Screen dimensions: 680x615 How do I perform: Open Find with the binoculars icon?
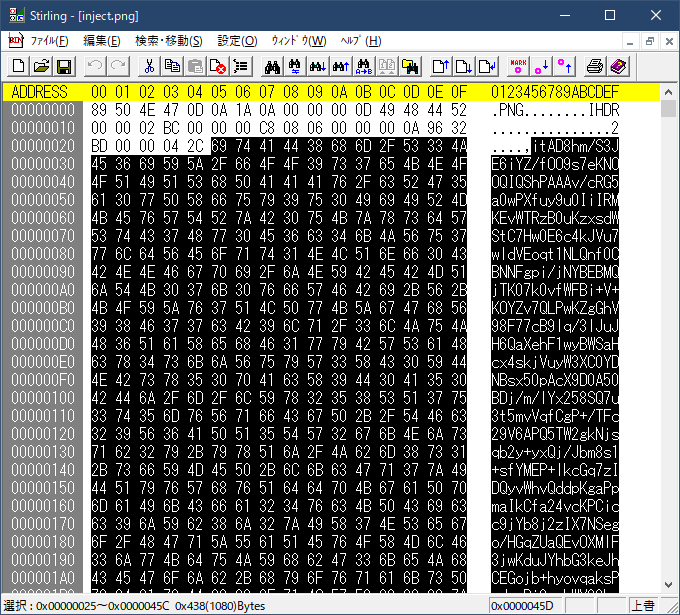click(x=271, y=66)
